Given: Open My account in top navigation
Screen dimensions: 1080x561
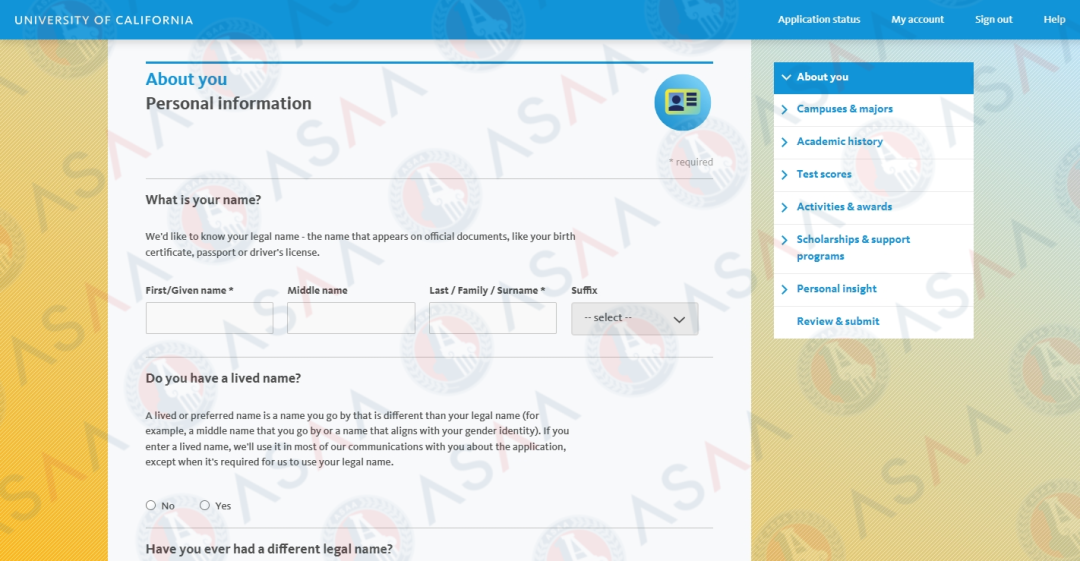Looking at the screenshot, I should pos(917,20).
